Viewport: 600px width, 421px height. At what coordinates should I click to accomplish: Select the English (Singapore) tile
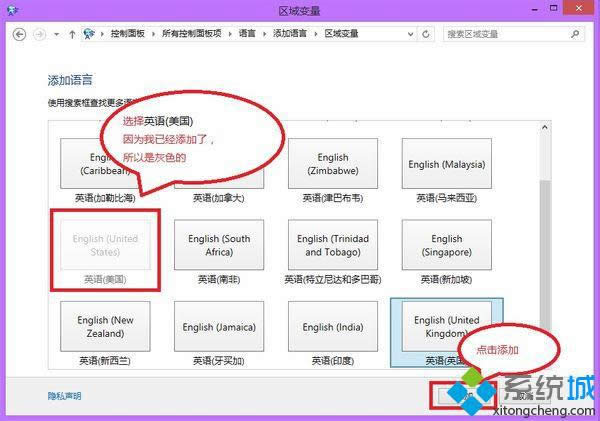pos(447,245)
